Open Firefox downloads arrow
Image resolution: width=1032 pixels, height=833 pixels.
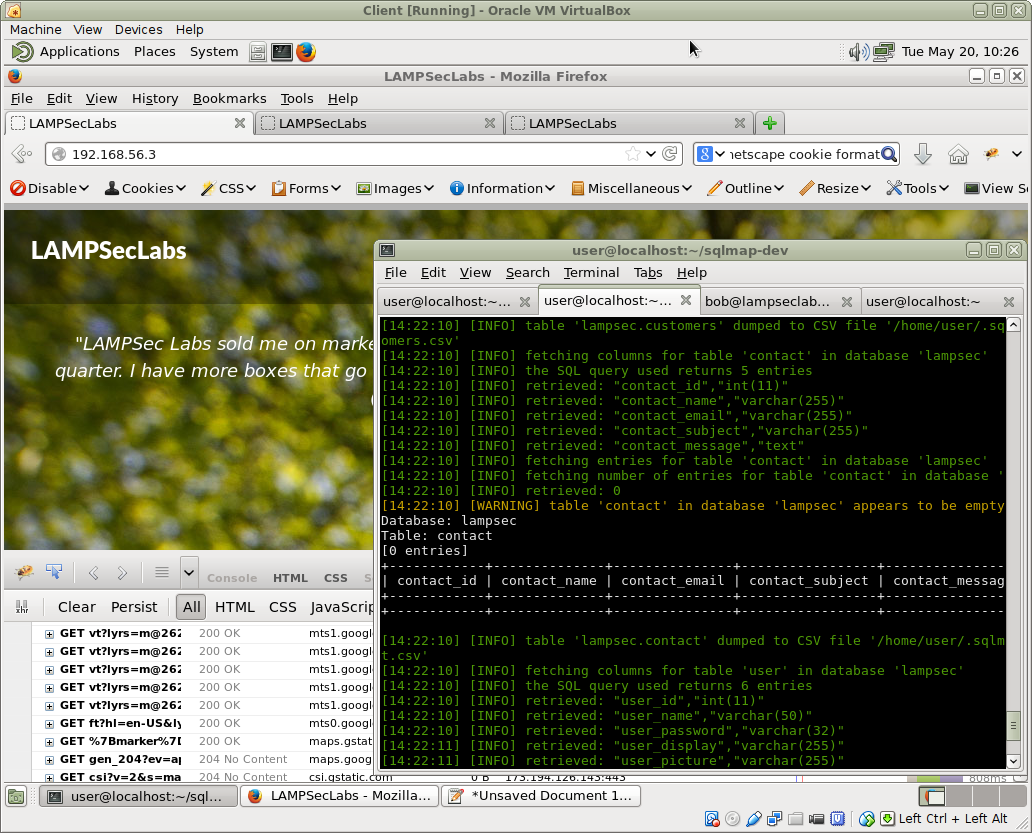coord(923,154)
